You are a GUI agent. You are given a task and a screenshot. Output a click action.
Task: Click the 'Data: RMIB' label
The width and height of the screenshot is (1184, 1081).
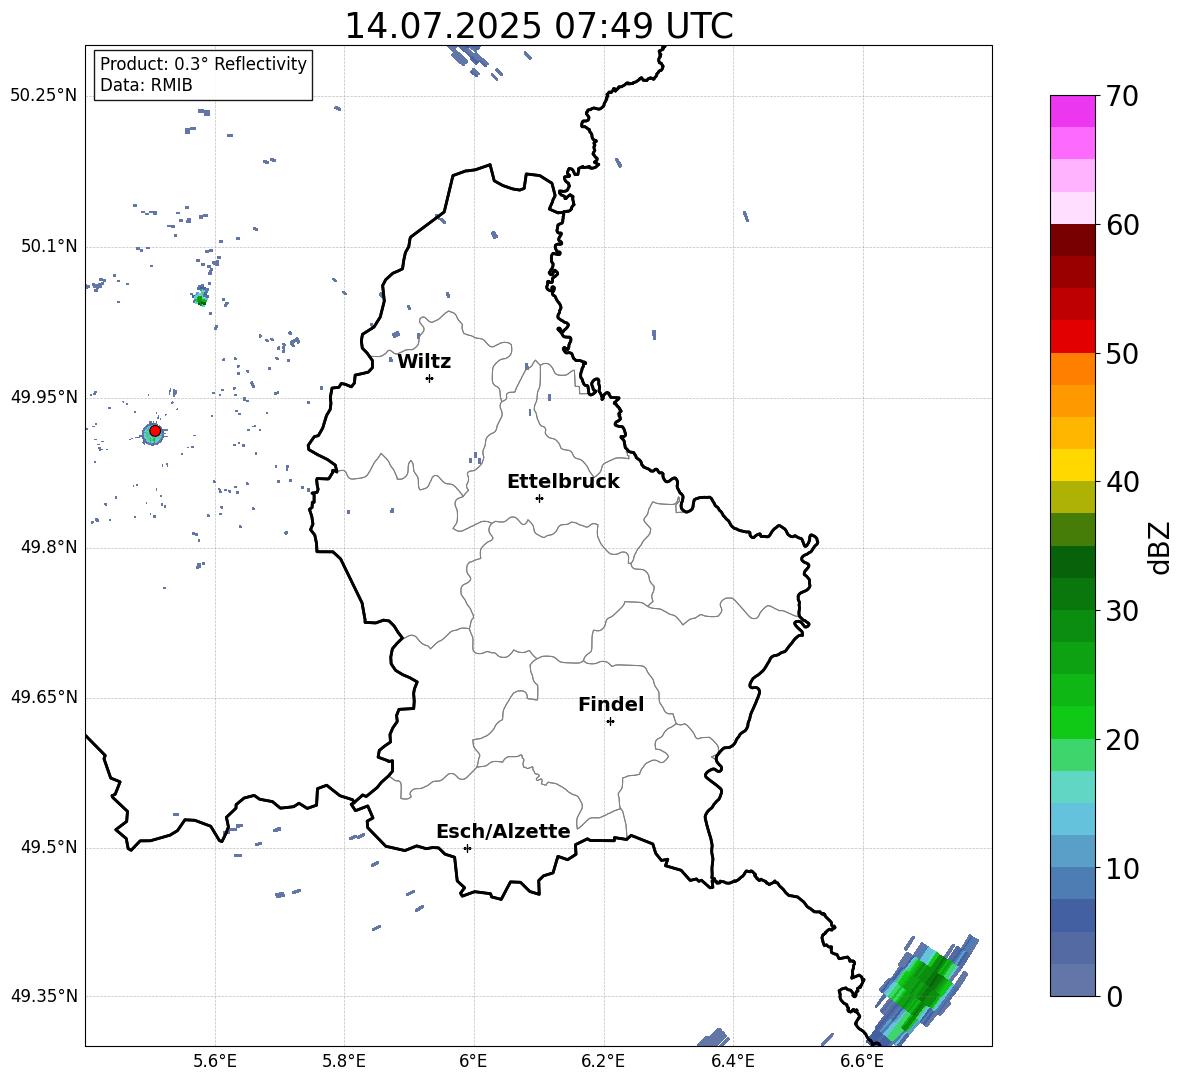[146, 85]
